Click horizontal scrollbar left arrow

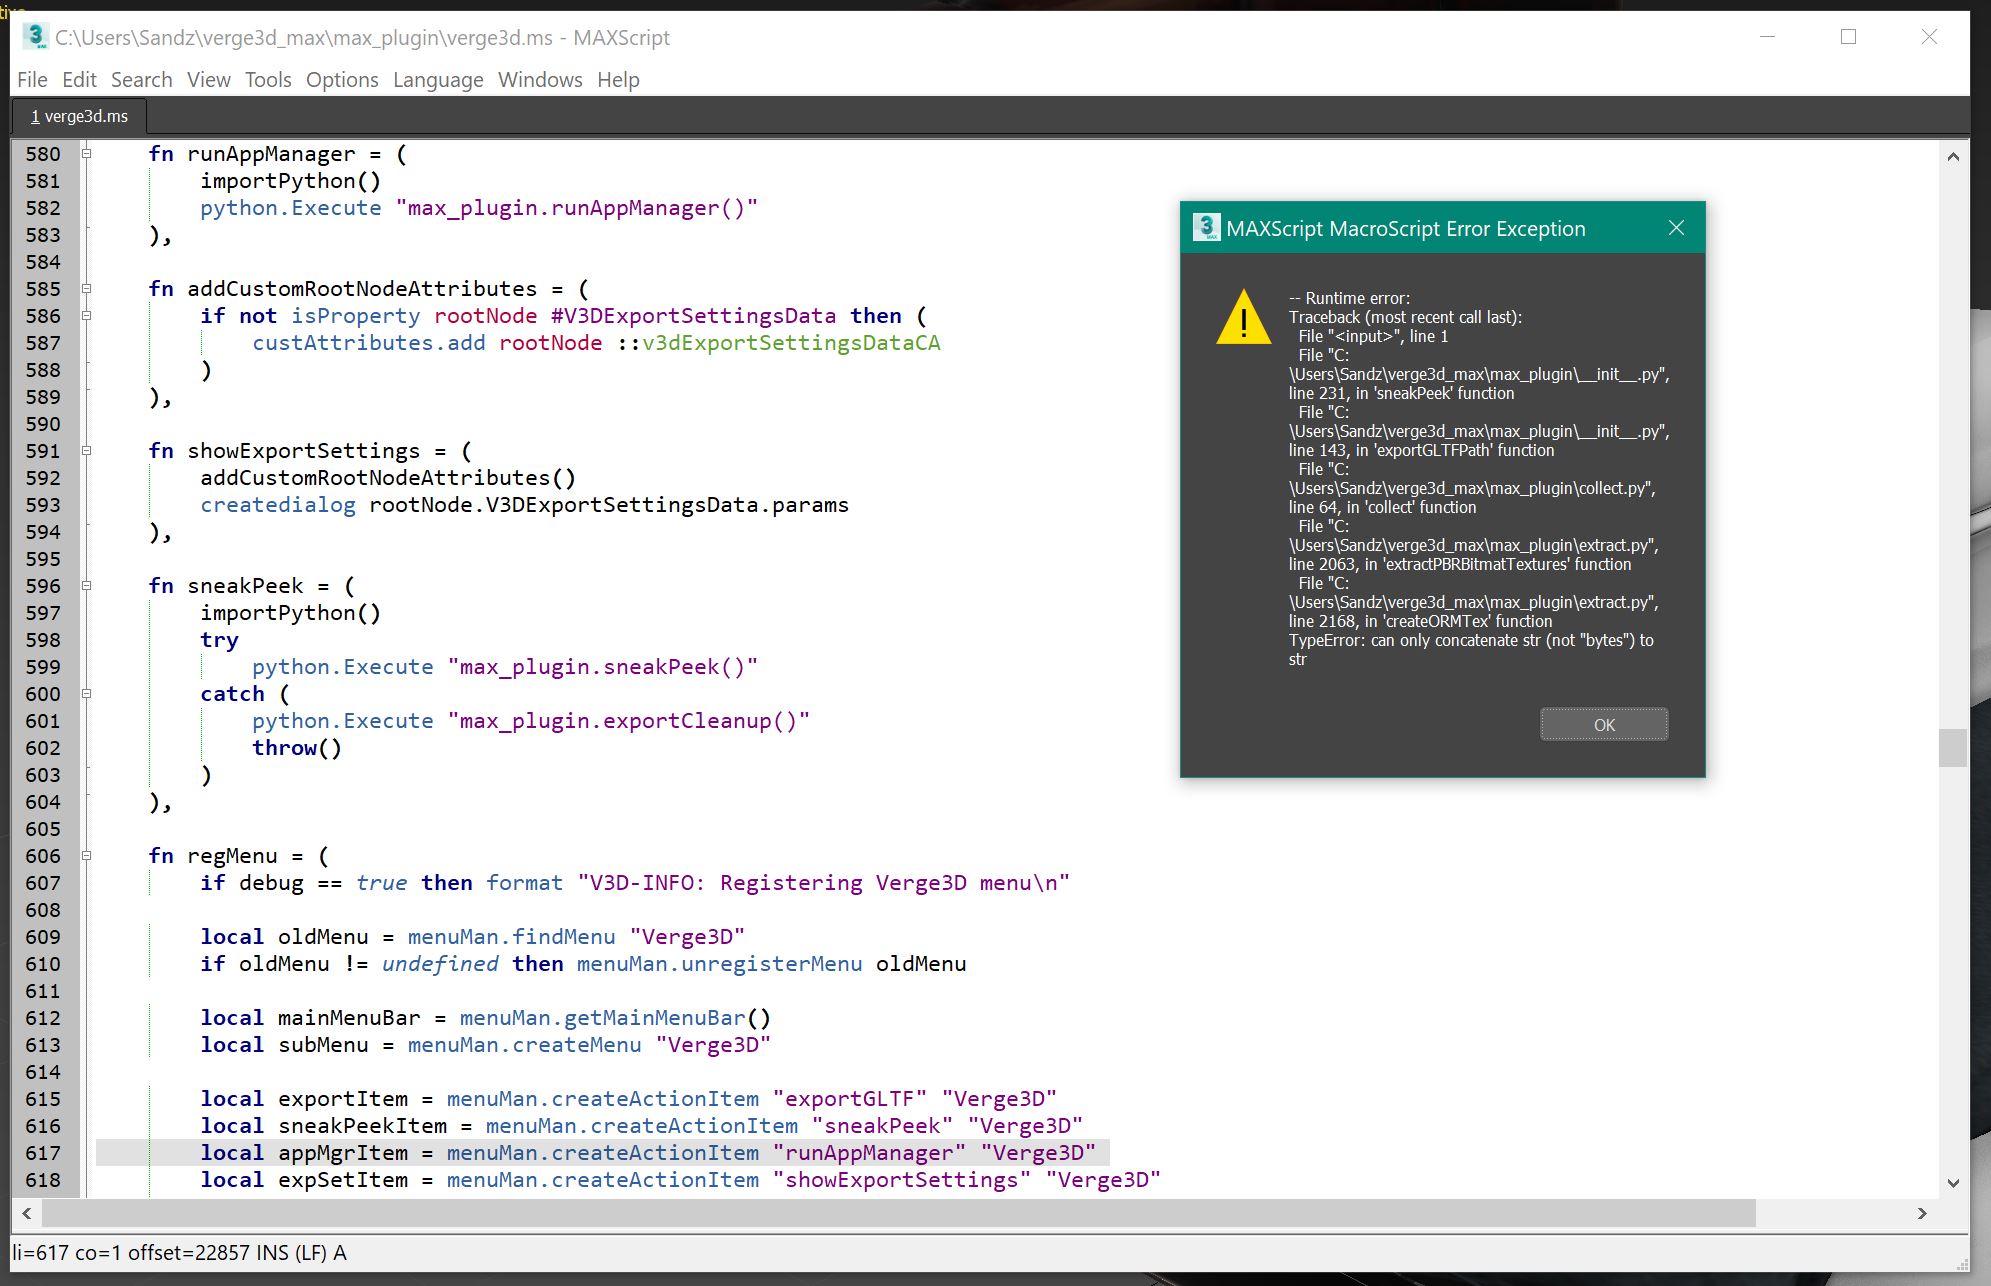tap(27, 1213)
